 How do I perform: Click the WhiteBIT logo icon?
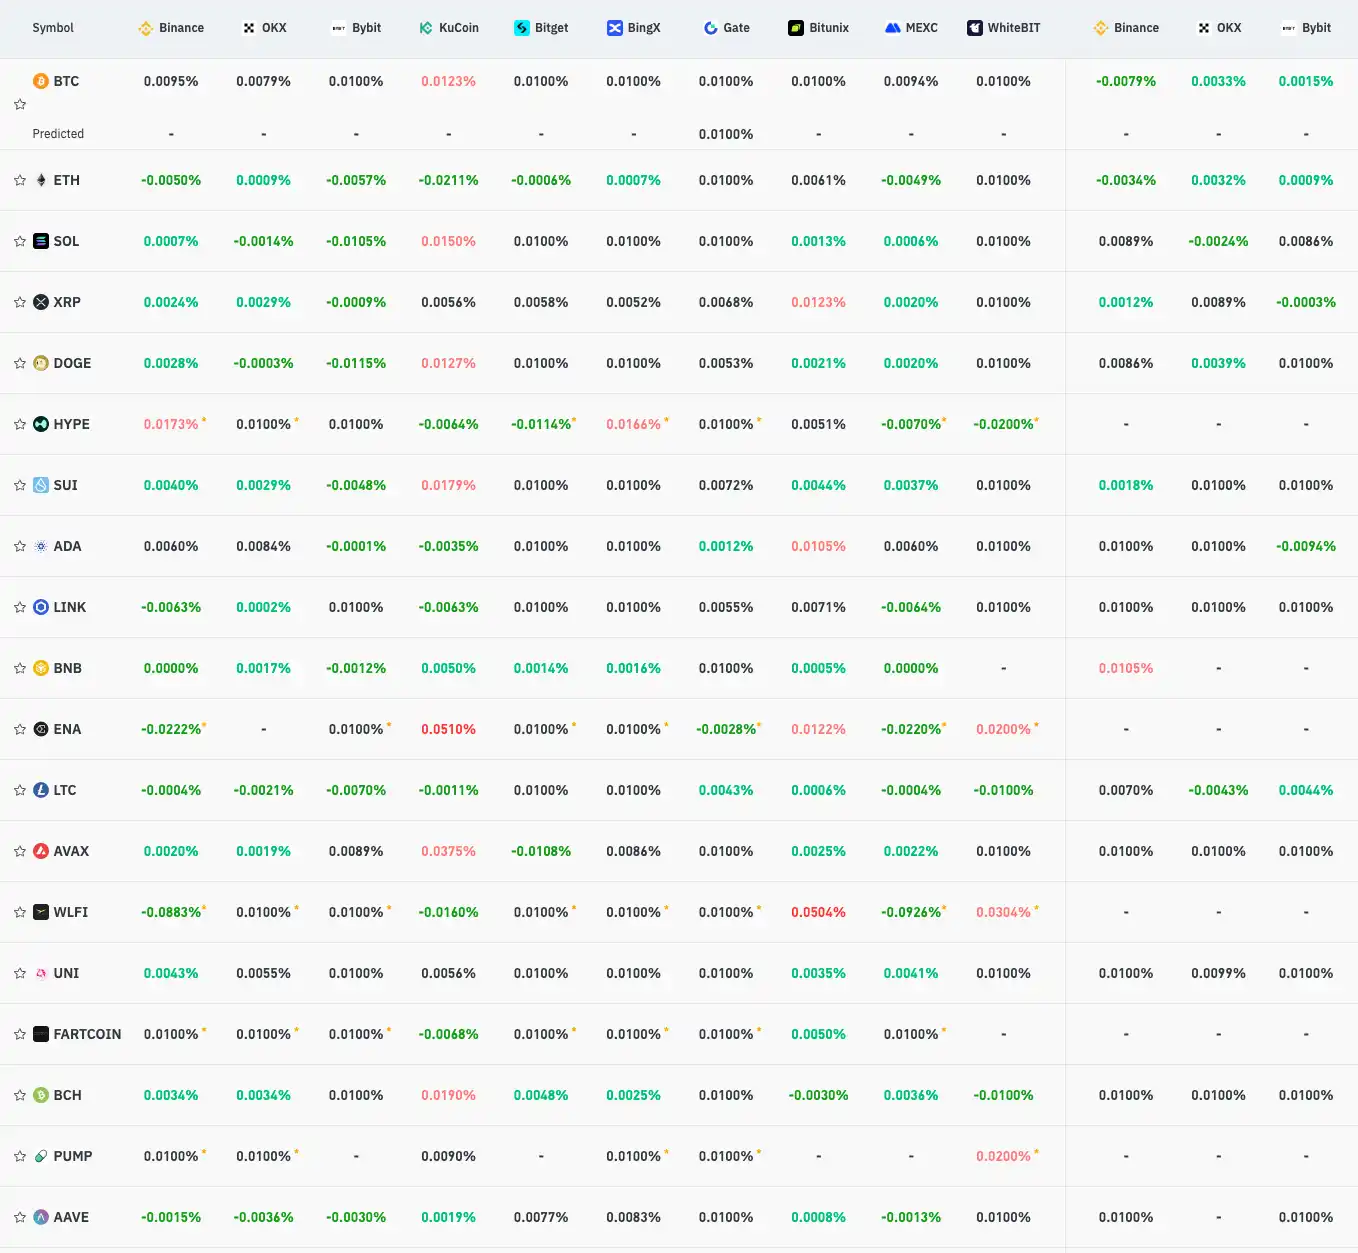coord(975,28)
